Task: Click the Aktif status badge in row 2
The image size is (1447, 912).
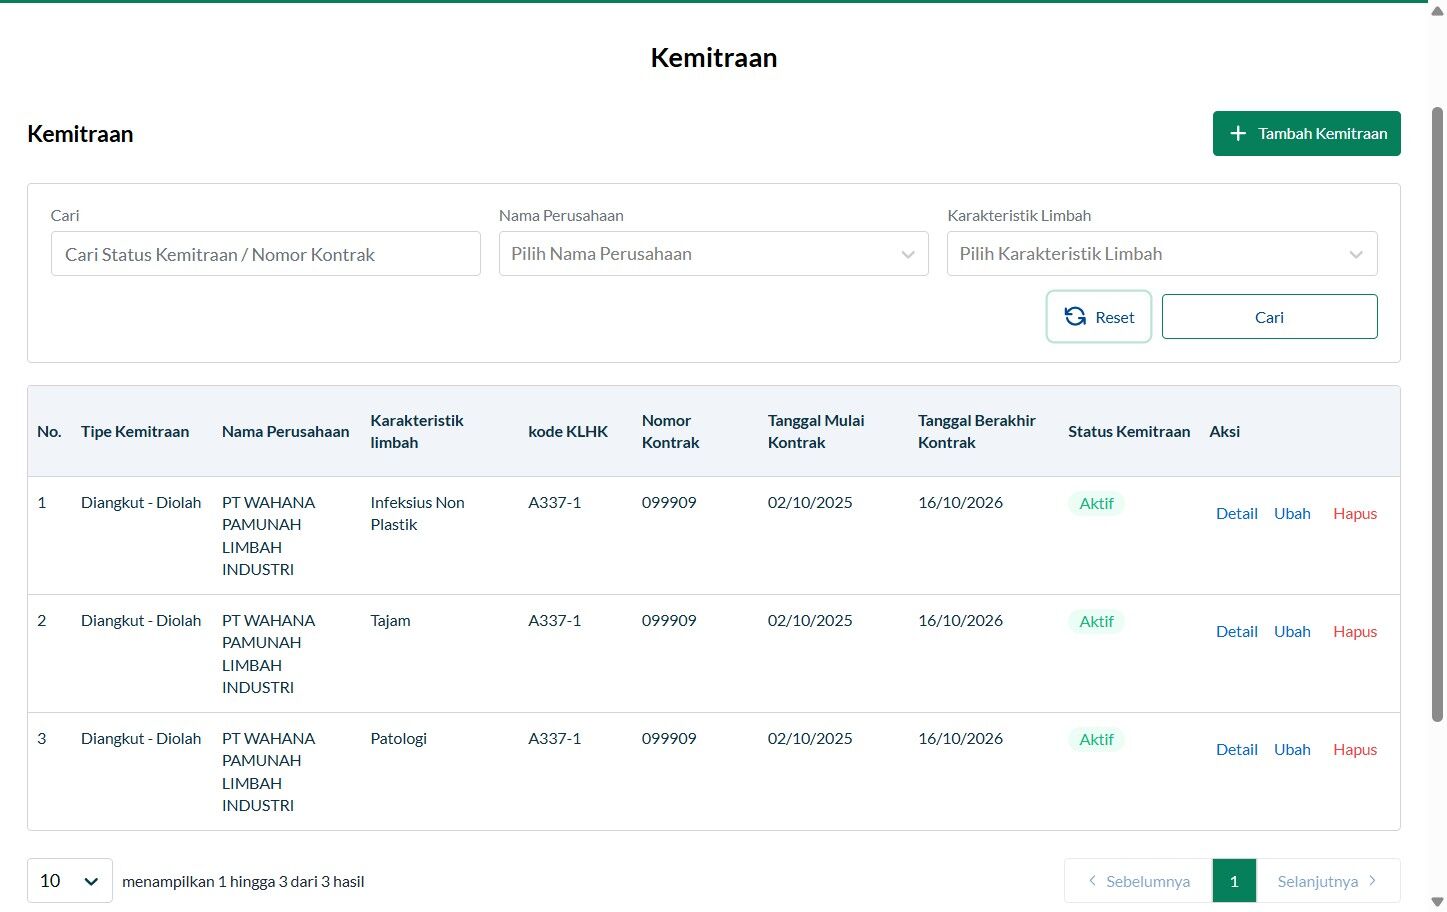Action: tap(1096, 621)
